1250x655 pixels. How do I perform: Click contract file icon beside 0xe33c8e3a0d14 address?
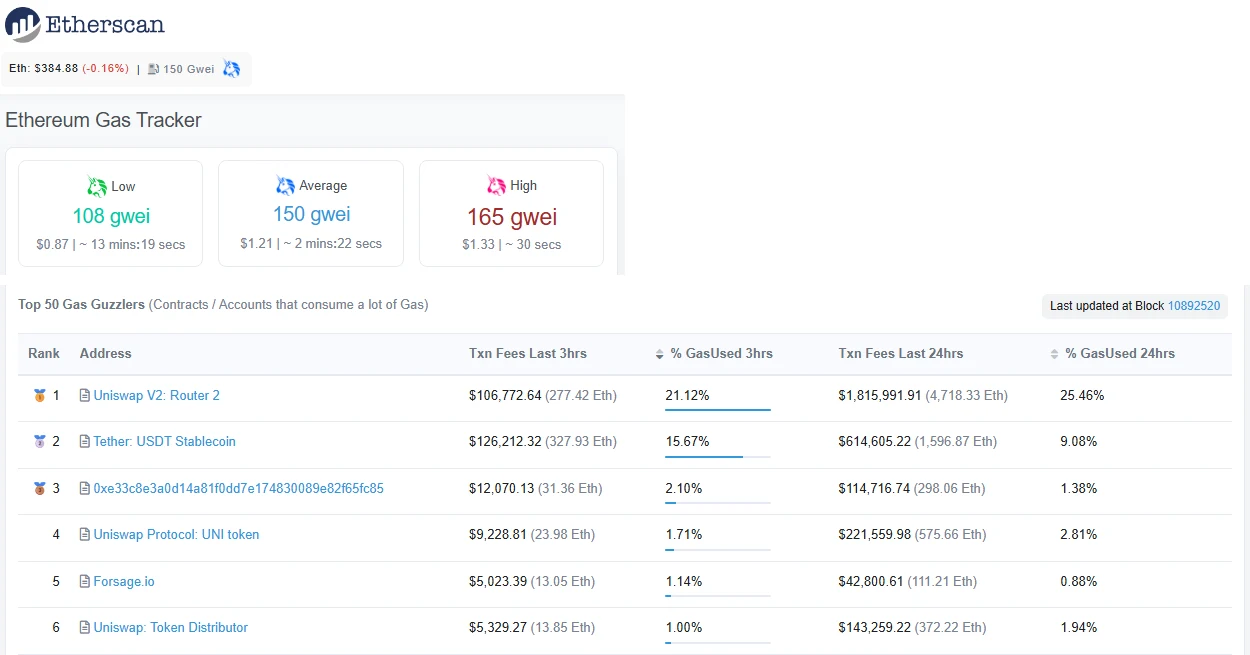click(x=85, y=489)
